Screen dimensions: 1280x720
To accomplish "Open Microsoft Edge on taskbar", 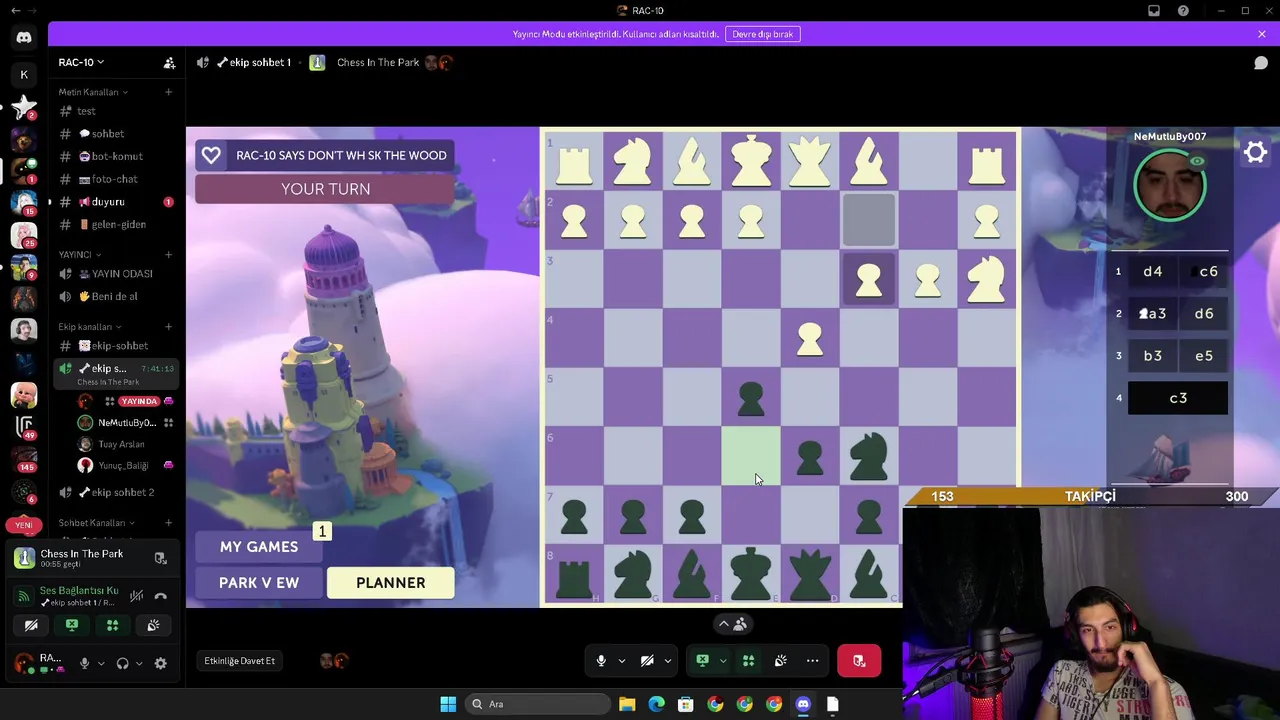I will point(656,704).
